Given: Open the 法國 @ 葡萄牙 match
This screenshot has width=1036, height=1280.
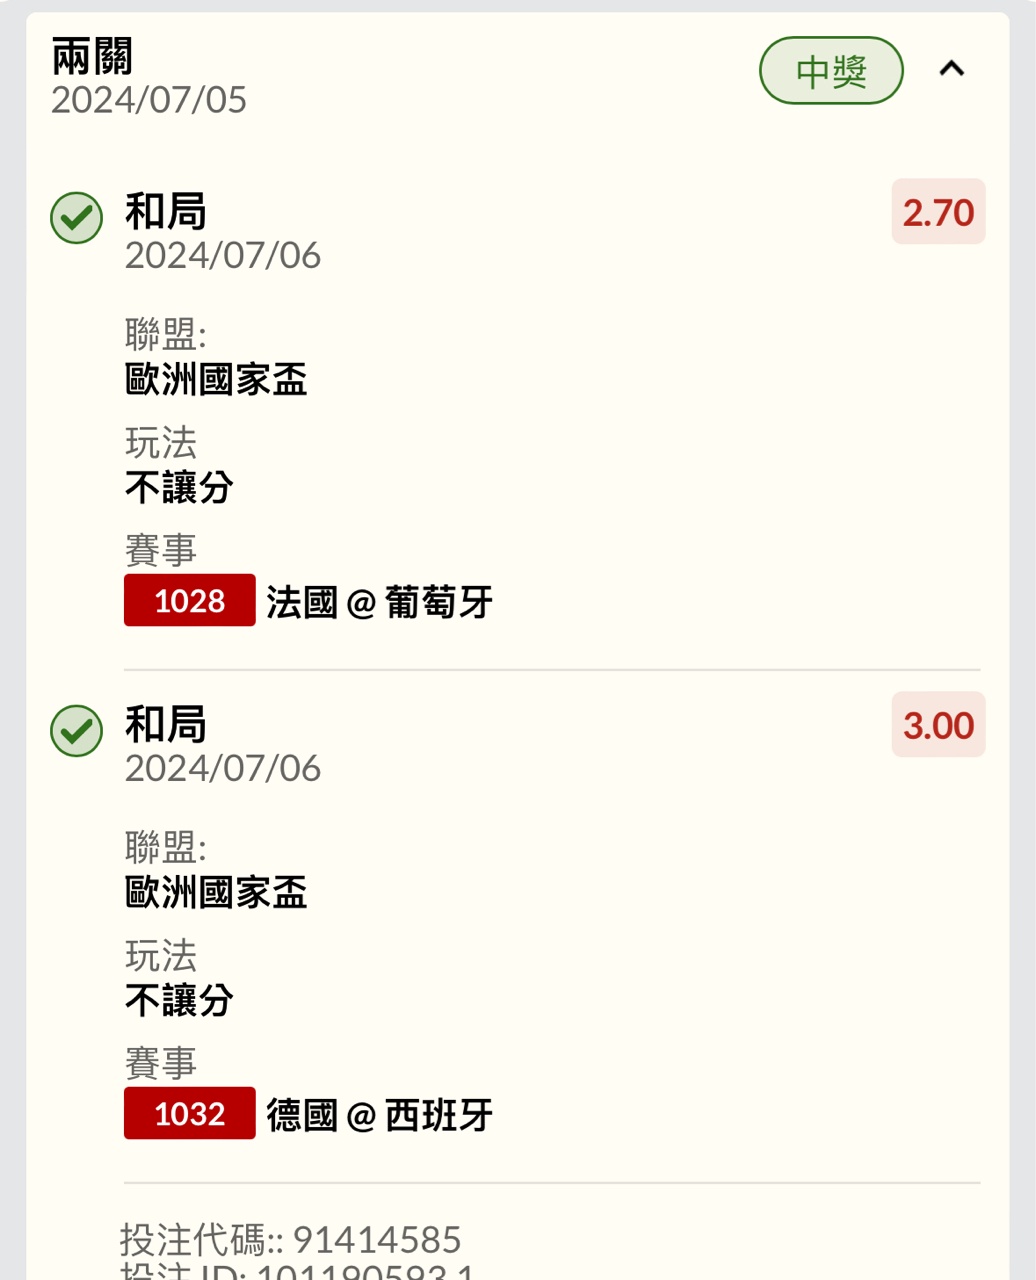Looking at the screenshot, I should [379, 603].
